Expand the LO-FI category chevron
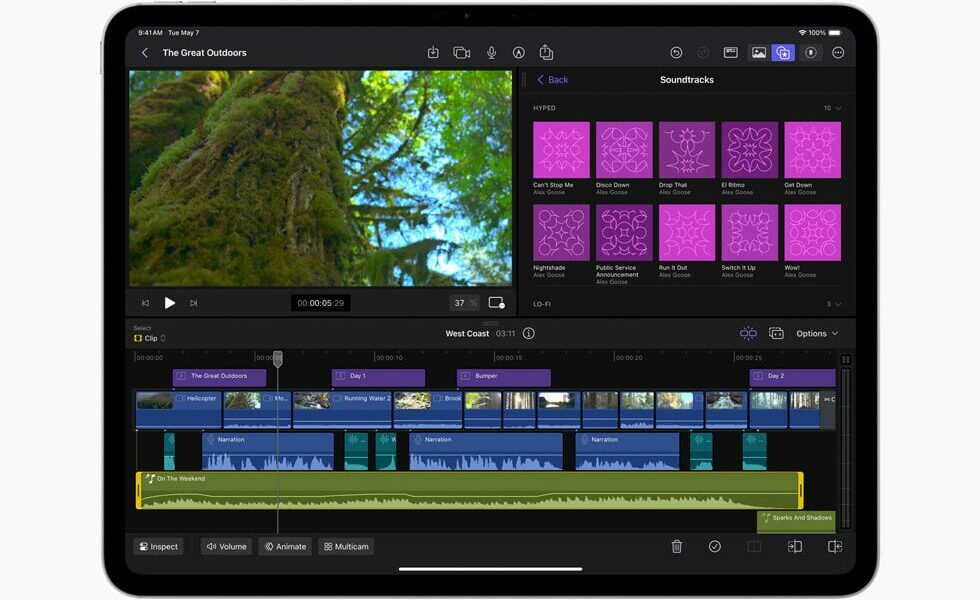 (838, 304)
